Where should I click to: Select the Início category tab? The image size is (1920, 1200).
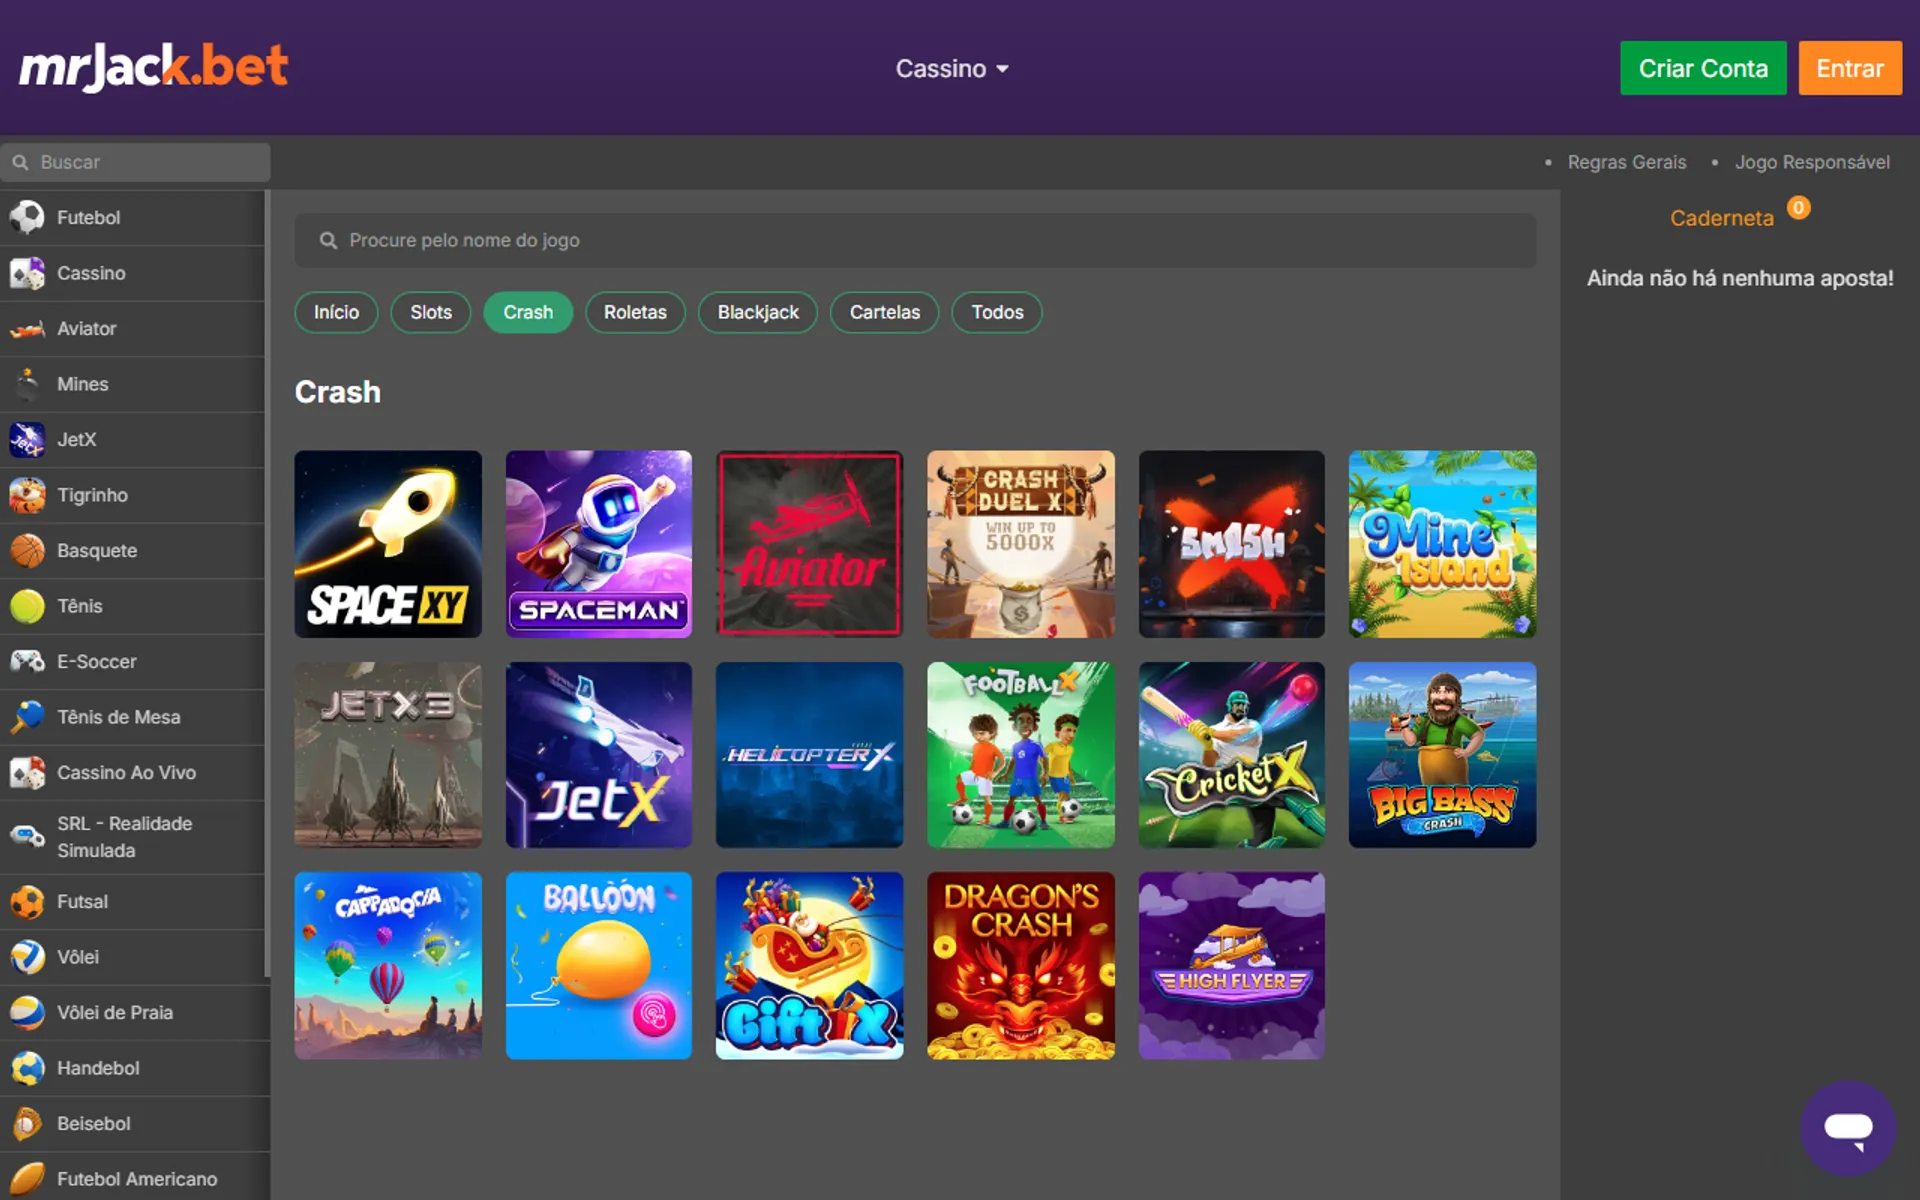pyautogui.click(x=336, y=312)
